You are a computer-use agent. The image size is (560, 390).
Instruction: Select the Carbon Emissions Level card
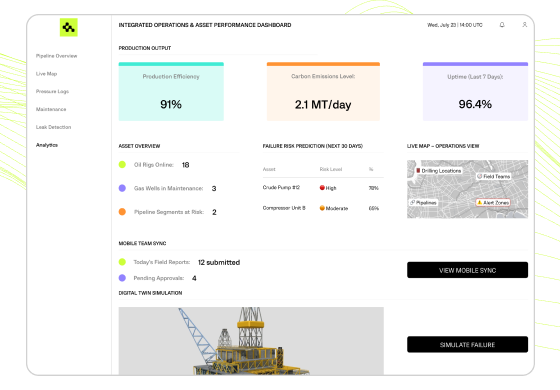click(323, 91)
